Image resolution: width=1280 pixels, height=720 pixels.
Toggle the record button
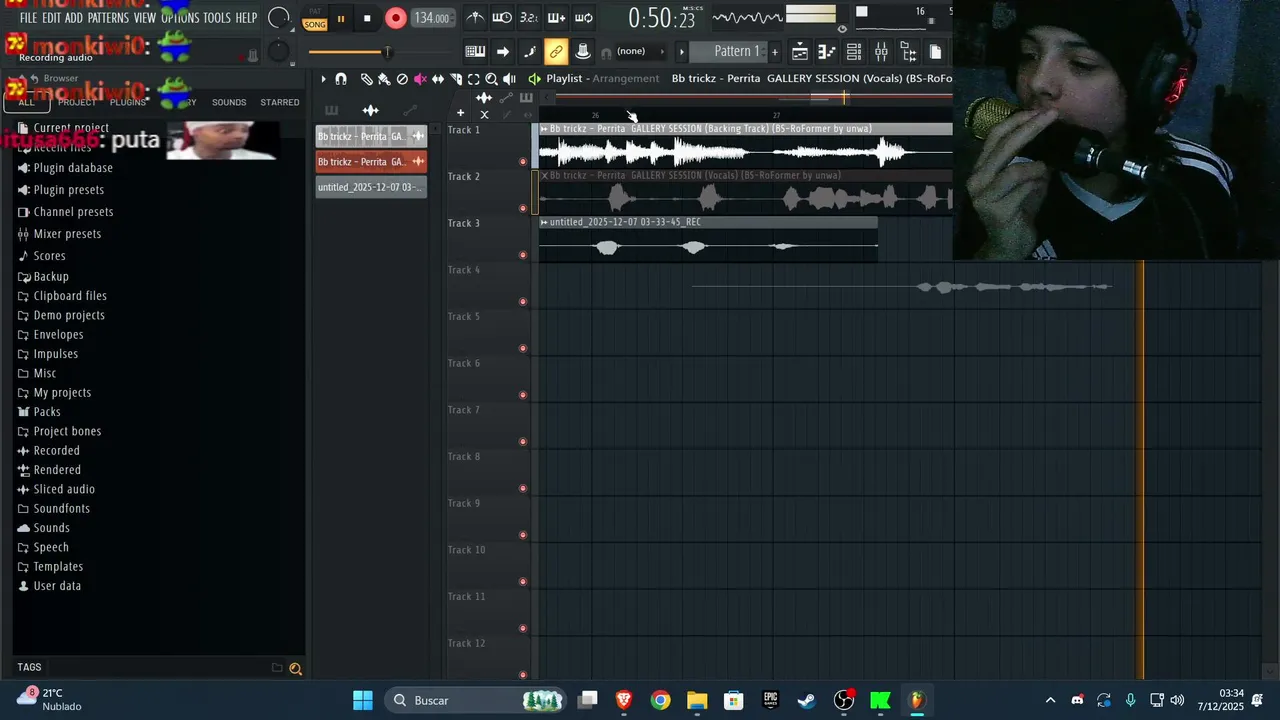coord(396,18)
